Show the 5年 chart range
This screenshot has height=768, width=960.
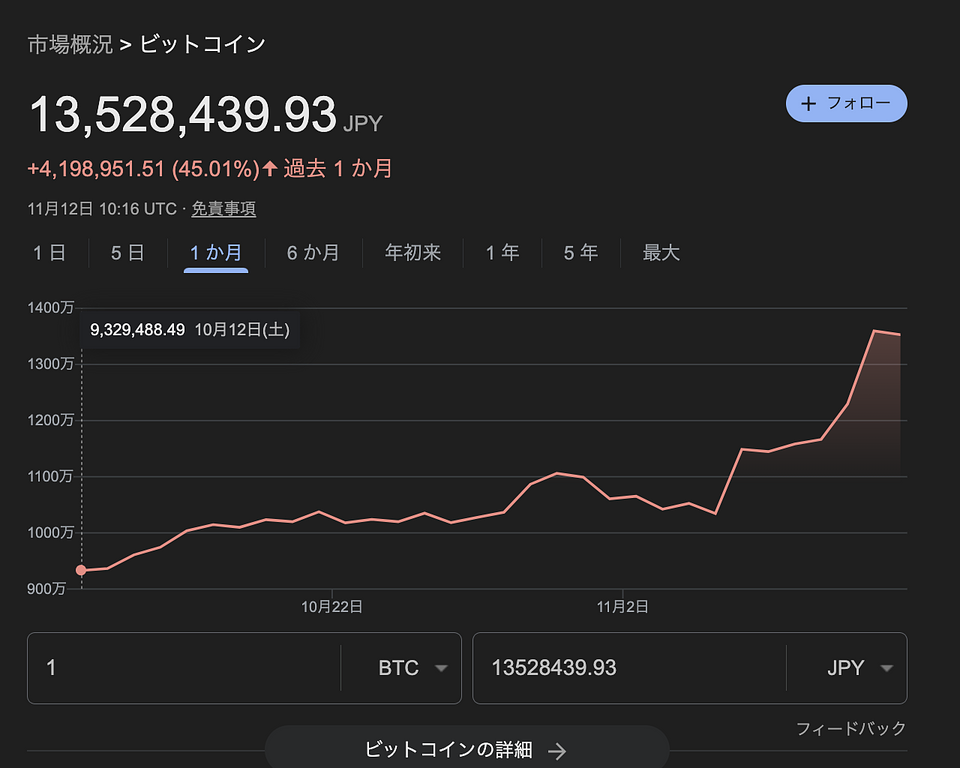tap(580, 253)
